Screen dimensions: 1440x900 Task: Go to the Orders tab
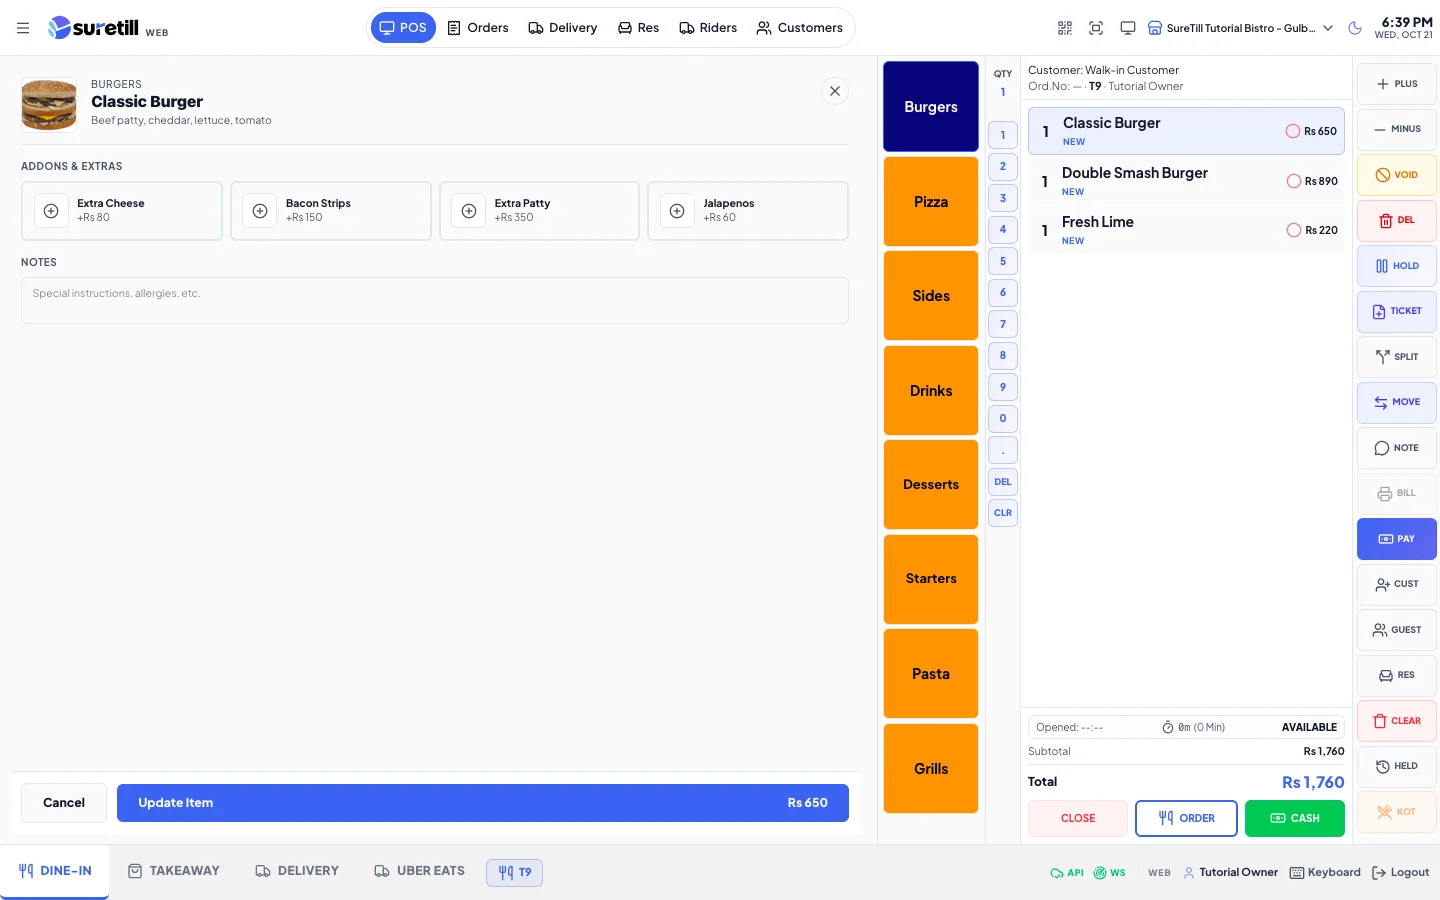click(x=478, y=28)
